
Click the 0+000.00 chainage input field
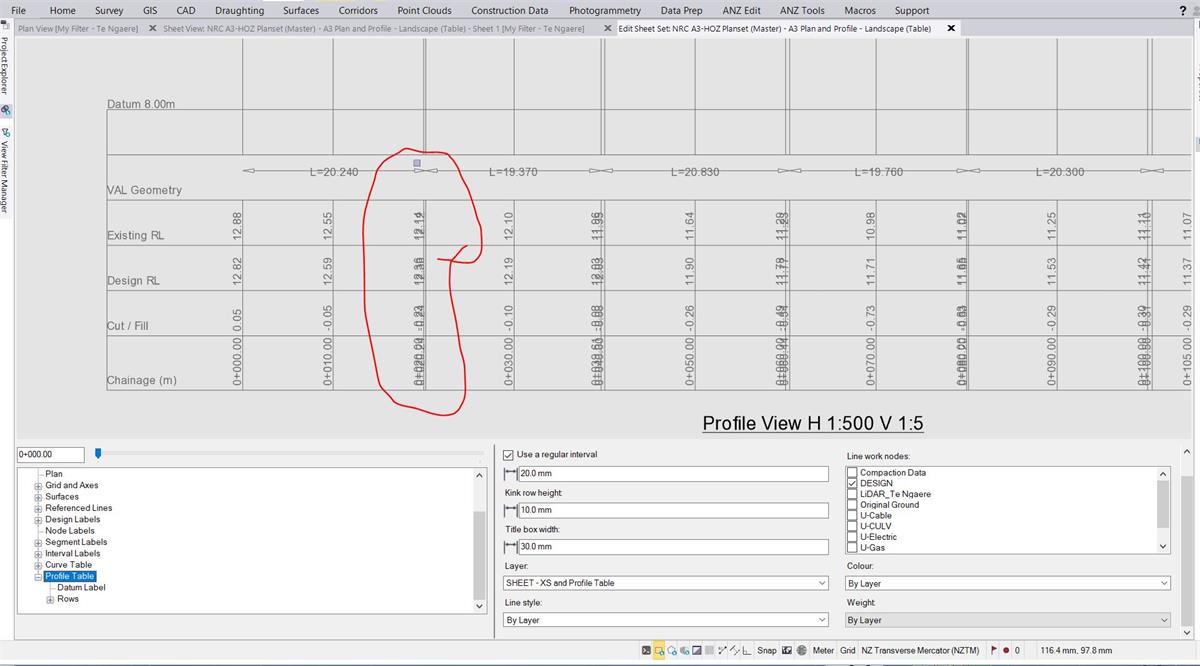tap(49, 455)
